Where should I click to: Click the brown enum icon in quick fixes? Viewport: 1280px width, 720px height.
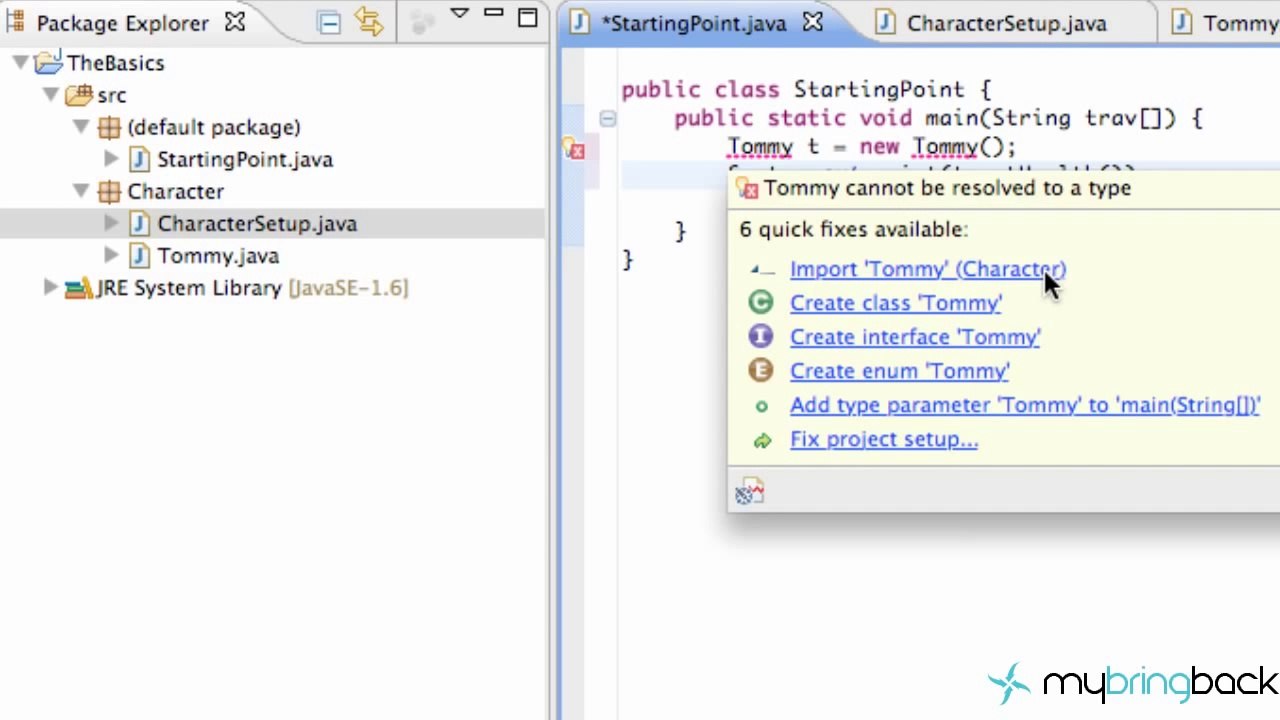761,371
